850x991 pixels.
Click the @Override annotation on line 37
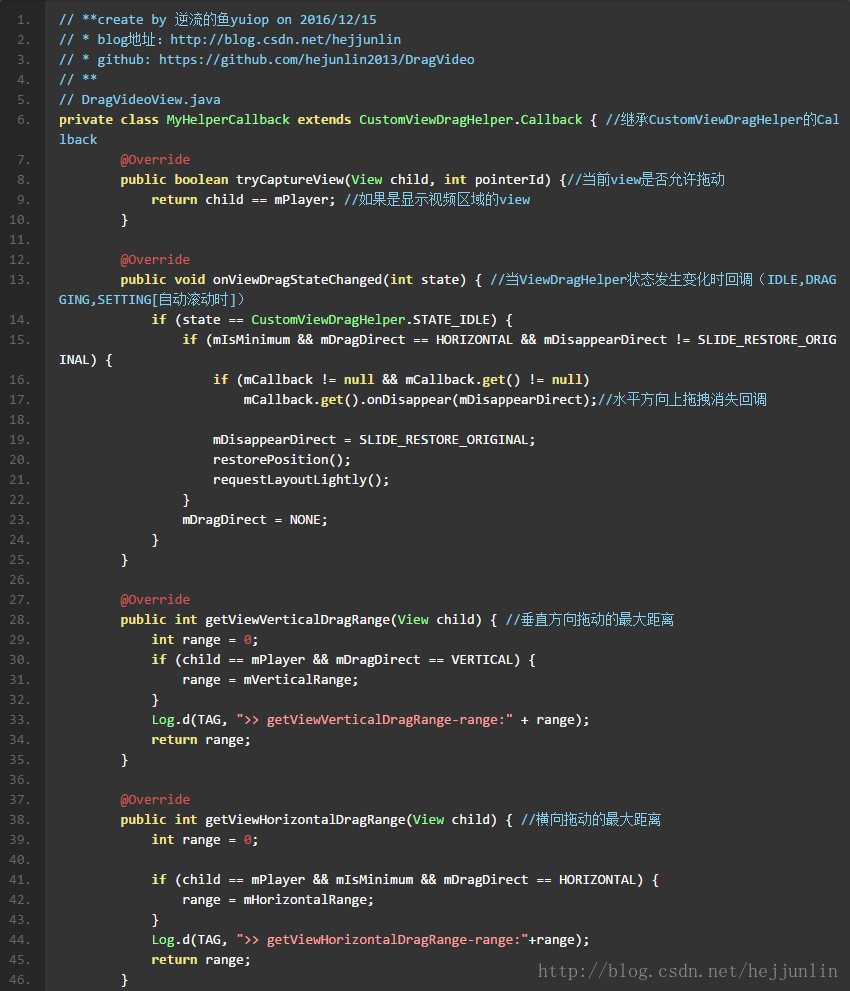point(155,799)
